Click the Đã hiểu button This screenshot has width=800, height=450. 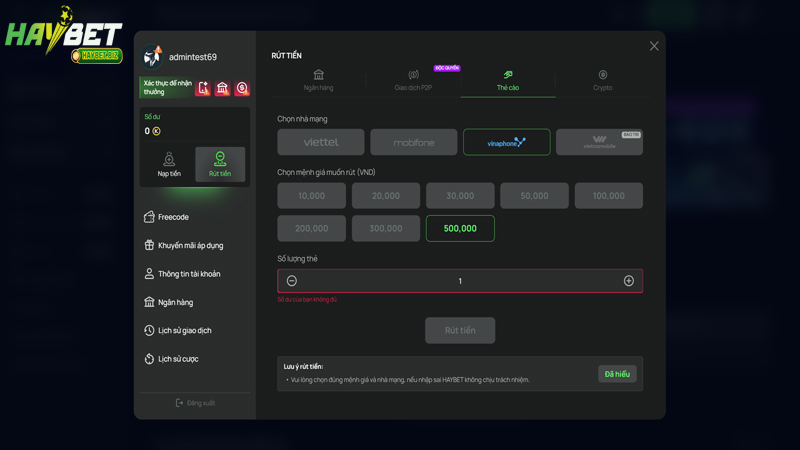point(617,374)
